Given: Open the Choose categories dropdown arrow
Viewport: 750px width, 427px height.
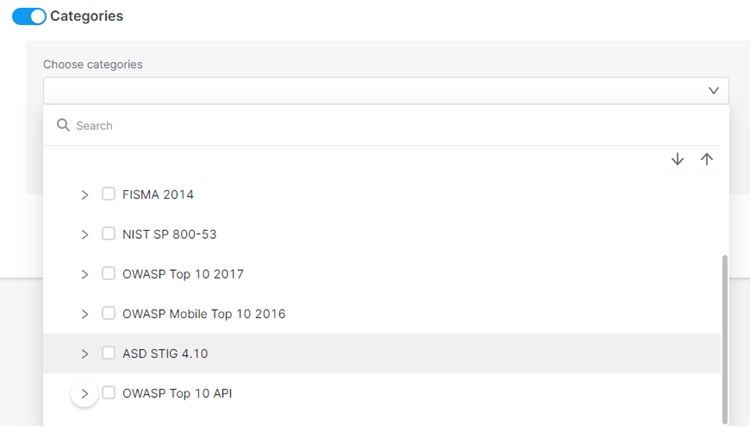Looking at the screenshot, I should click(713, 91).
